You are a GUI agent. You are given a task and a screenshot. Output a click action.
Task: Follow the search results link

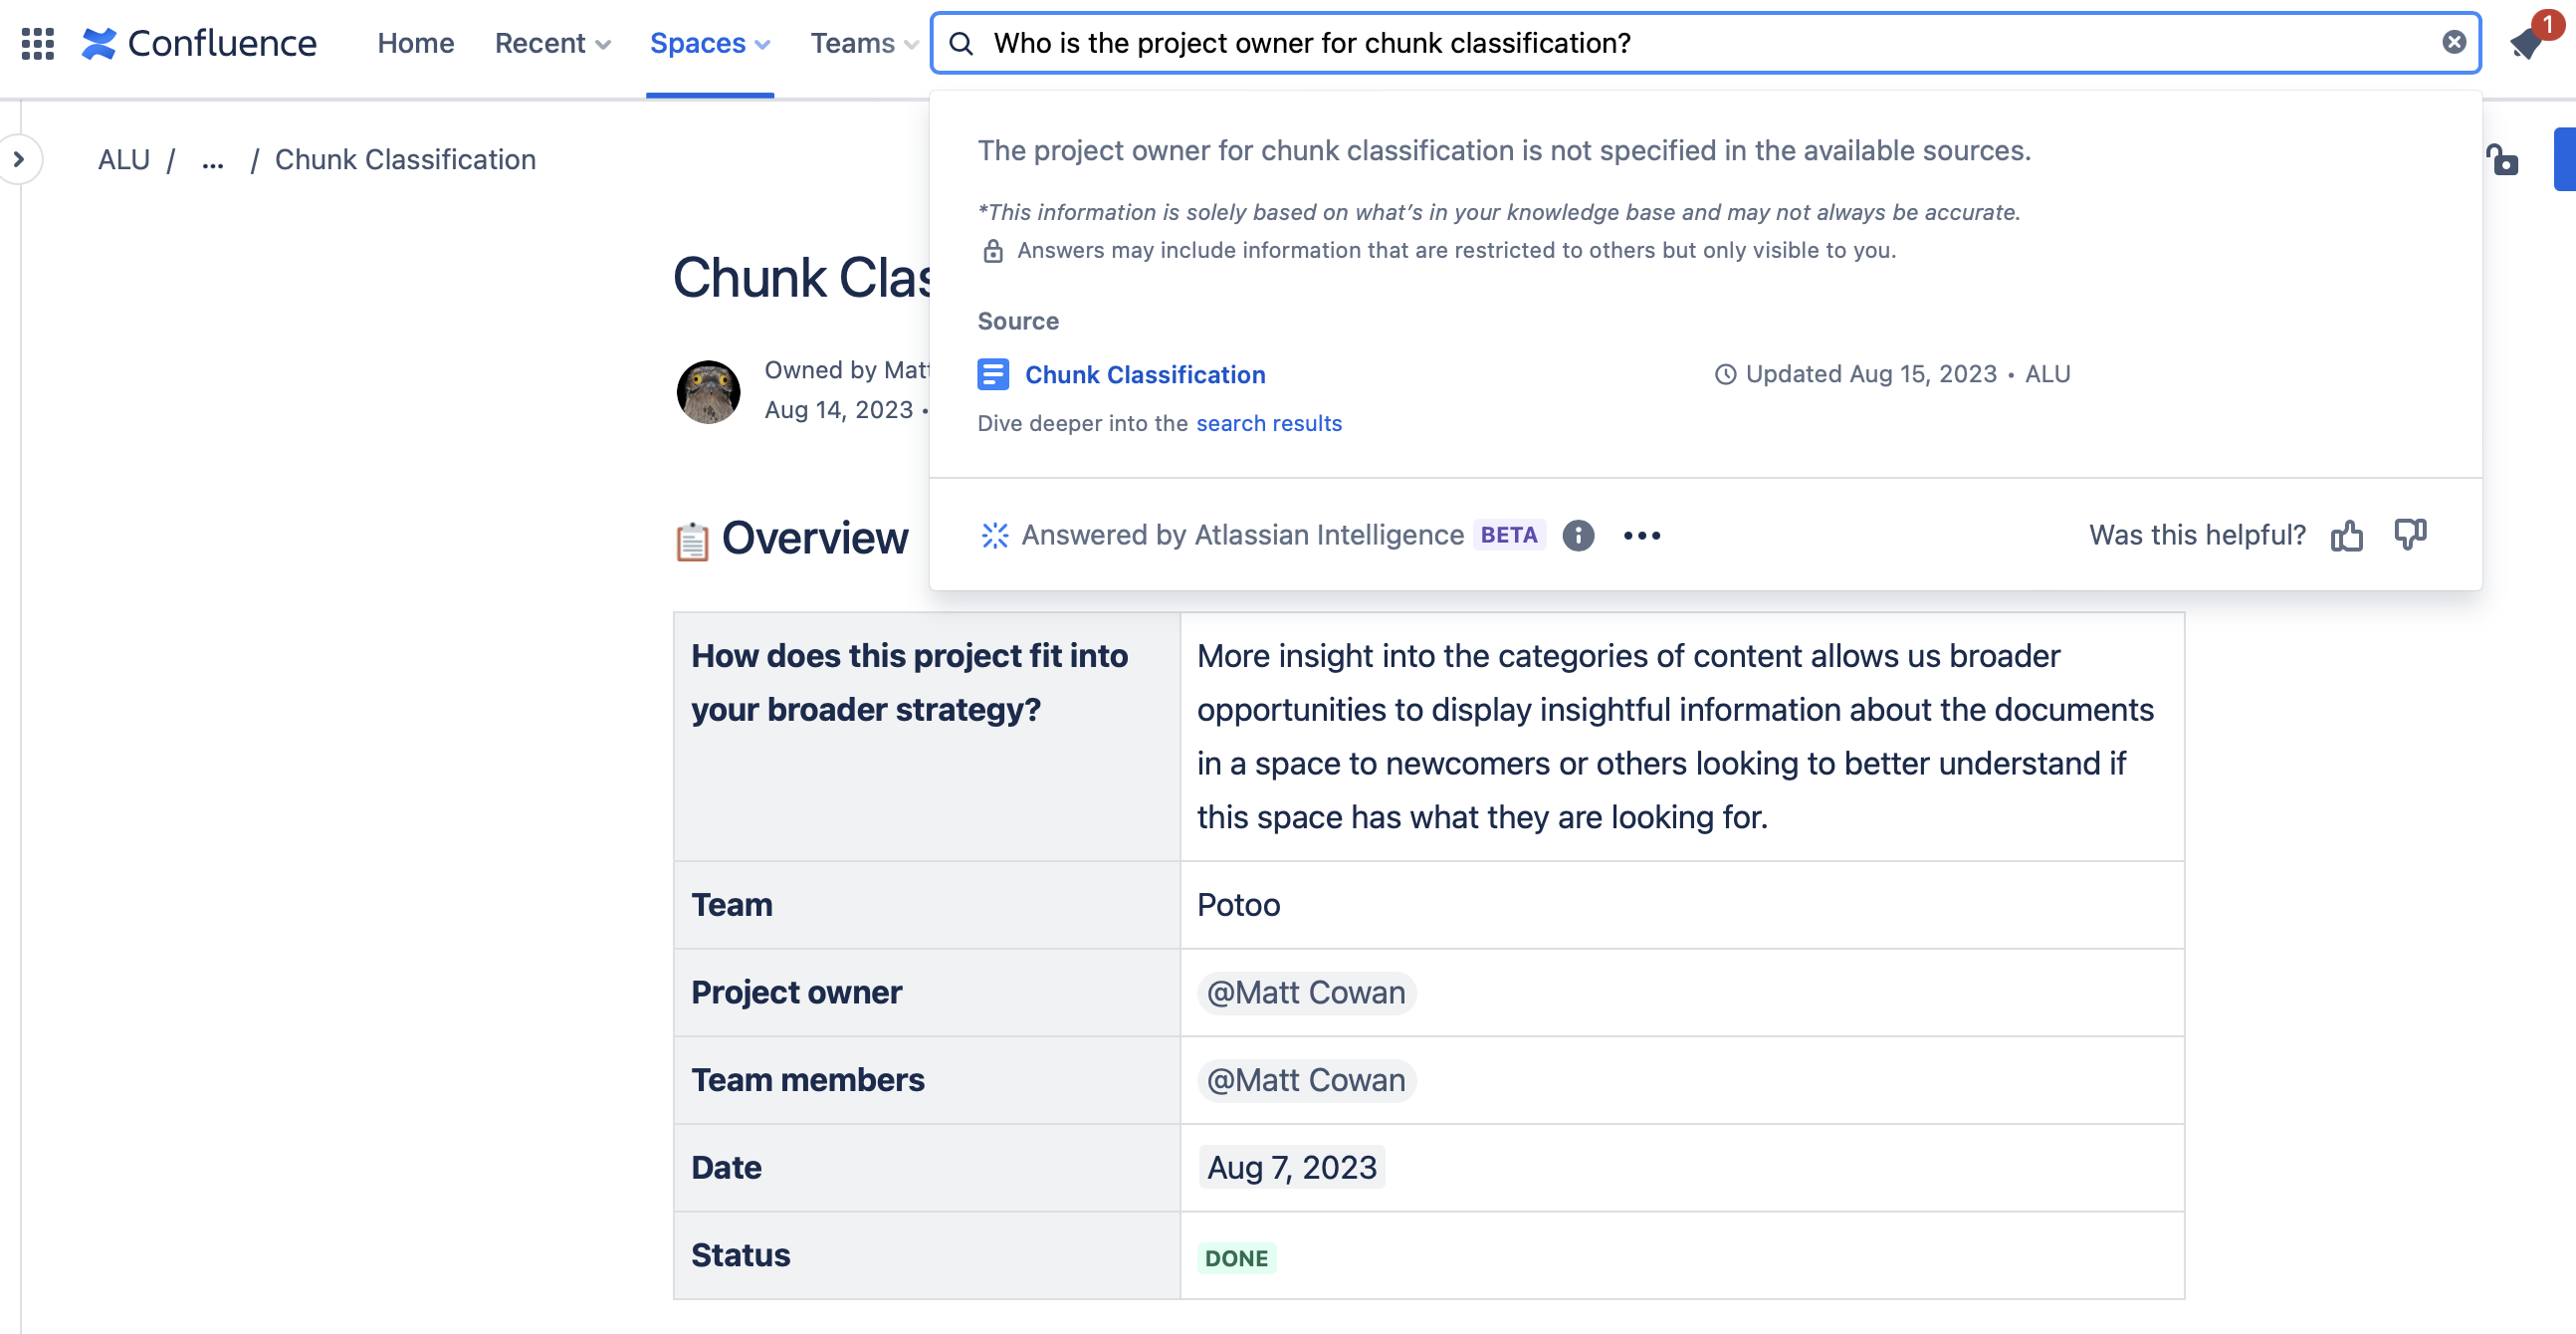(x=1269, y=423)
